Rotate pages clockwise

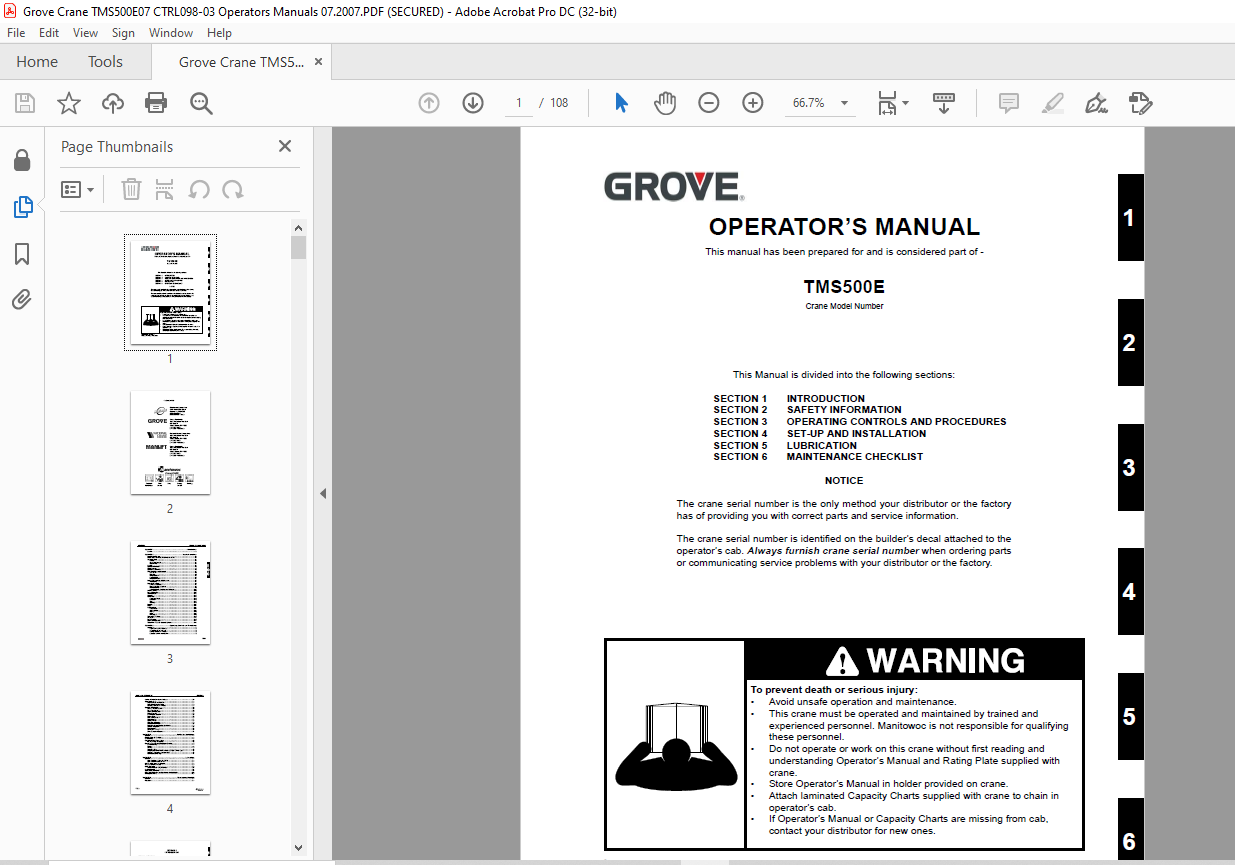[233, 189]
